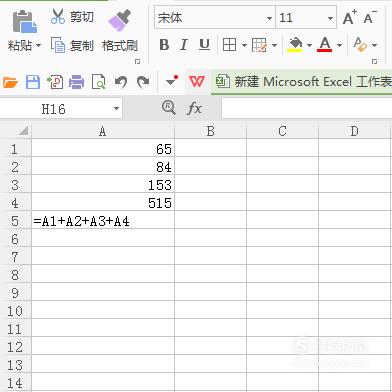
Task: Select row 10 header
Action: (x=15, y=311)
